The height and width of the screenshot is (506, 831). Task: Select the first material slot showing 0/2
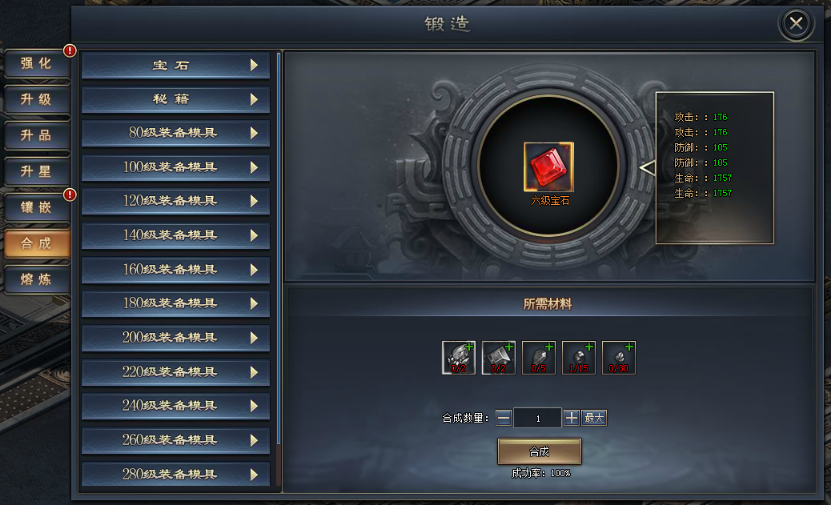pos(458,358)
